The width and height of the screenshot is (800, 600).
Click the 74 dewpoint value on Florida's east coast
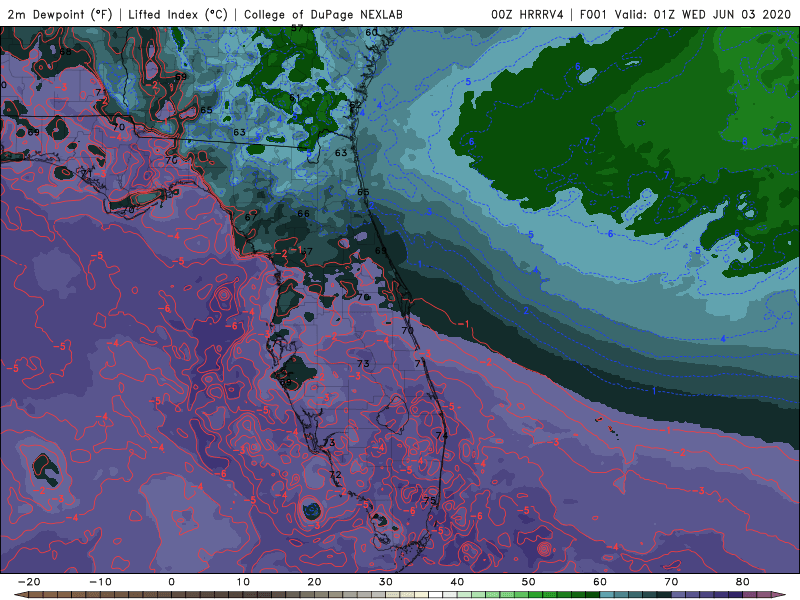442,435
